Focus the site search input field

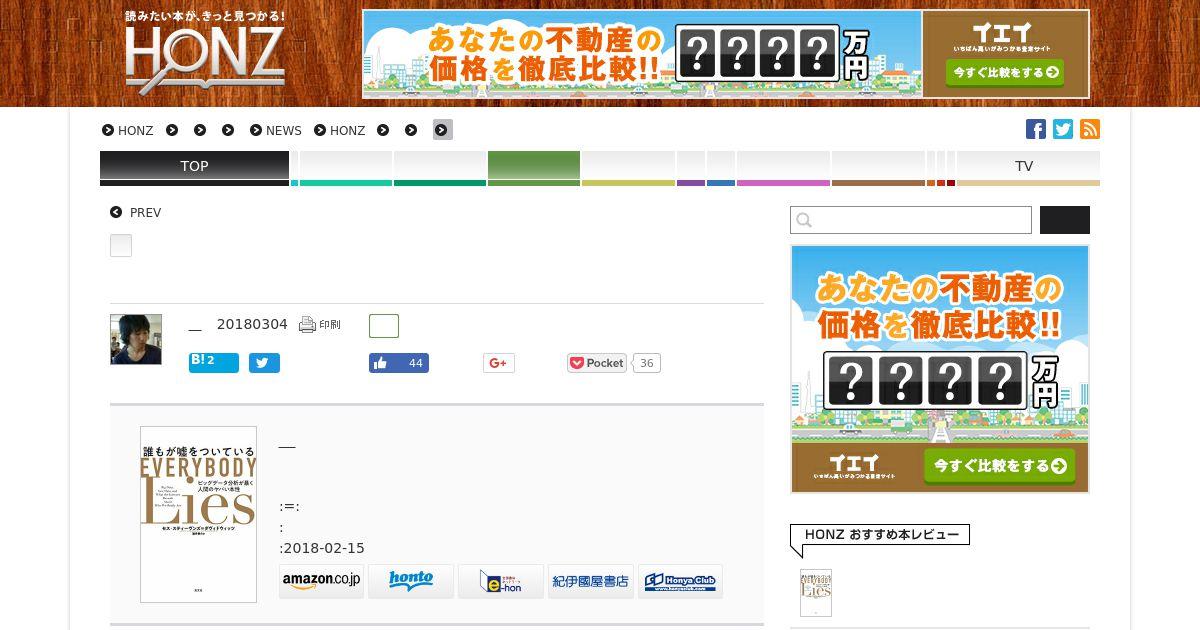pos(911,220)
